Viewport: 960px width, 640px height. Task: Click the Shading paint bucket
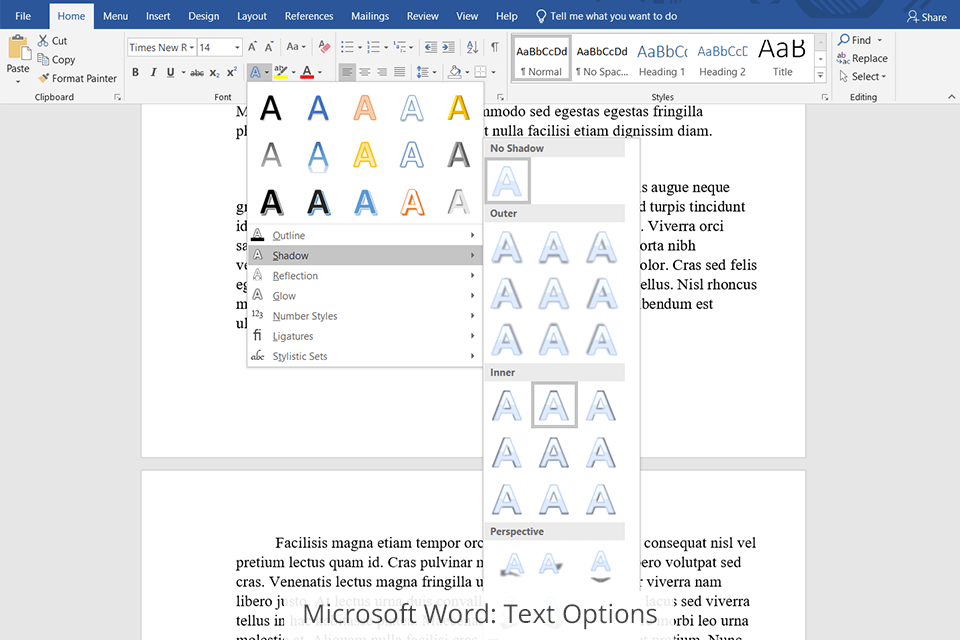454,72
